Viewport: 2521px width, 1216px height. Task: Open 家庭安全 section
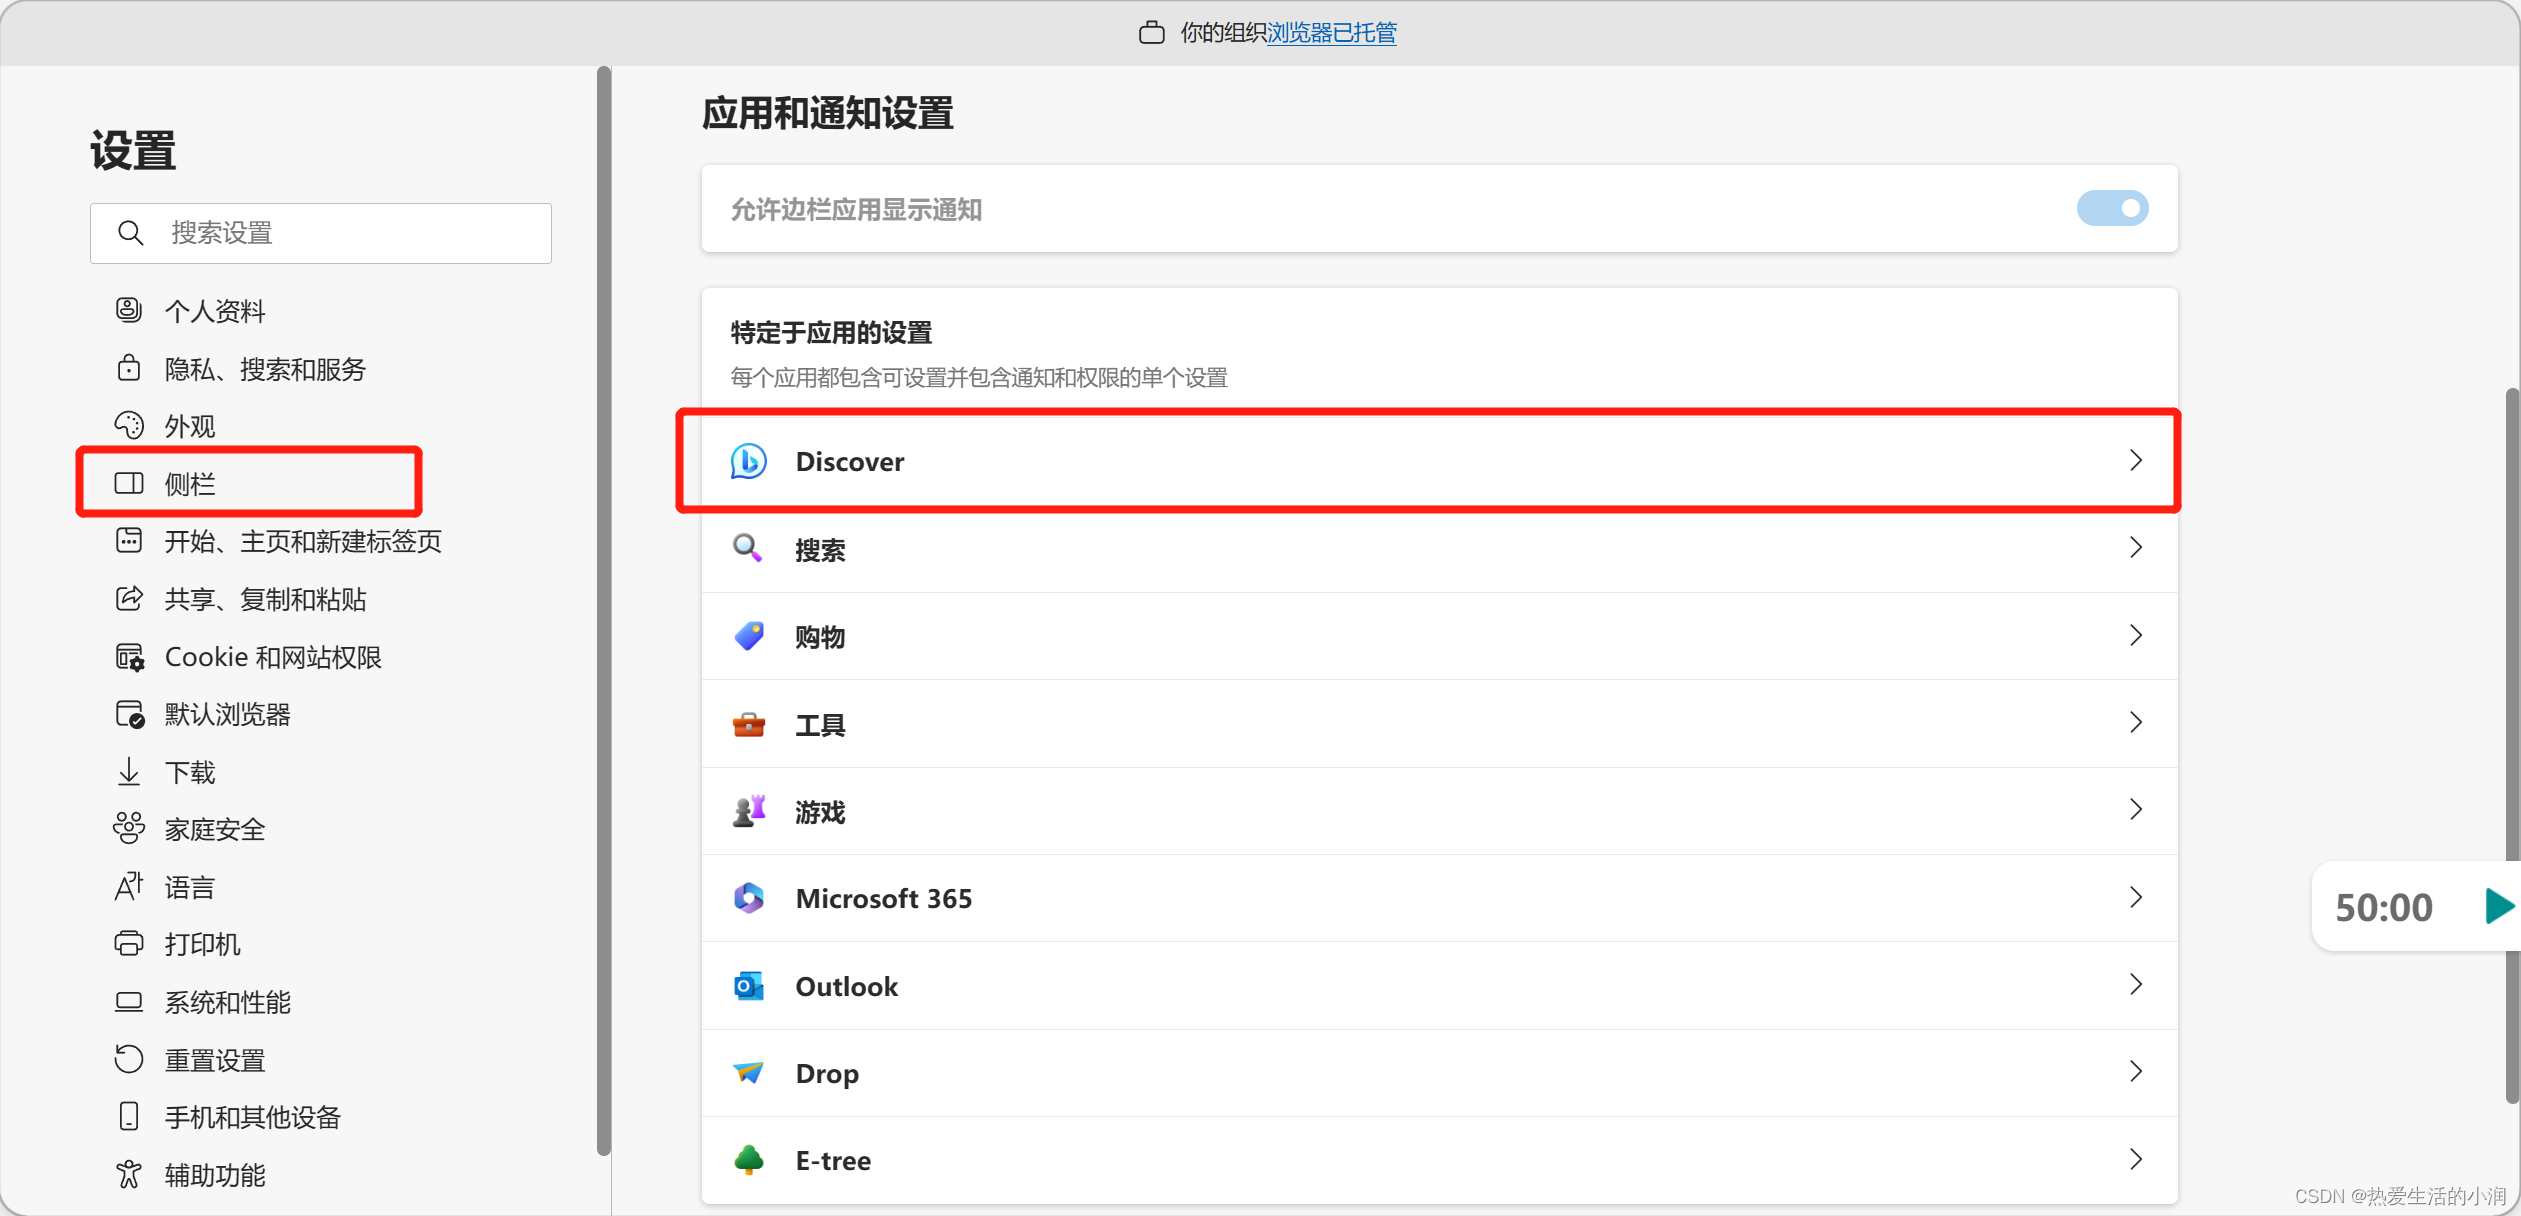coord(215,830)
